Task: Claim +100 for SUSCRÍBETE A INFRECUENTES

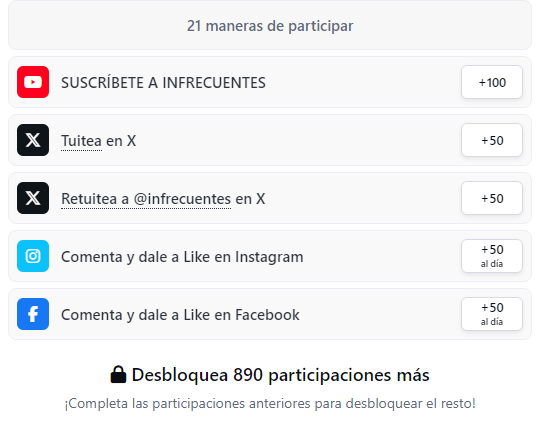Action: tap(492, 82)
